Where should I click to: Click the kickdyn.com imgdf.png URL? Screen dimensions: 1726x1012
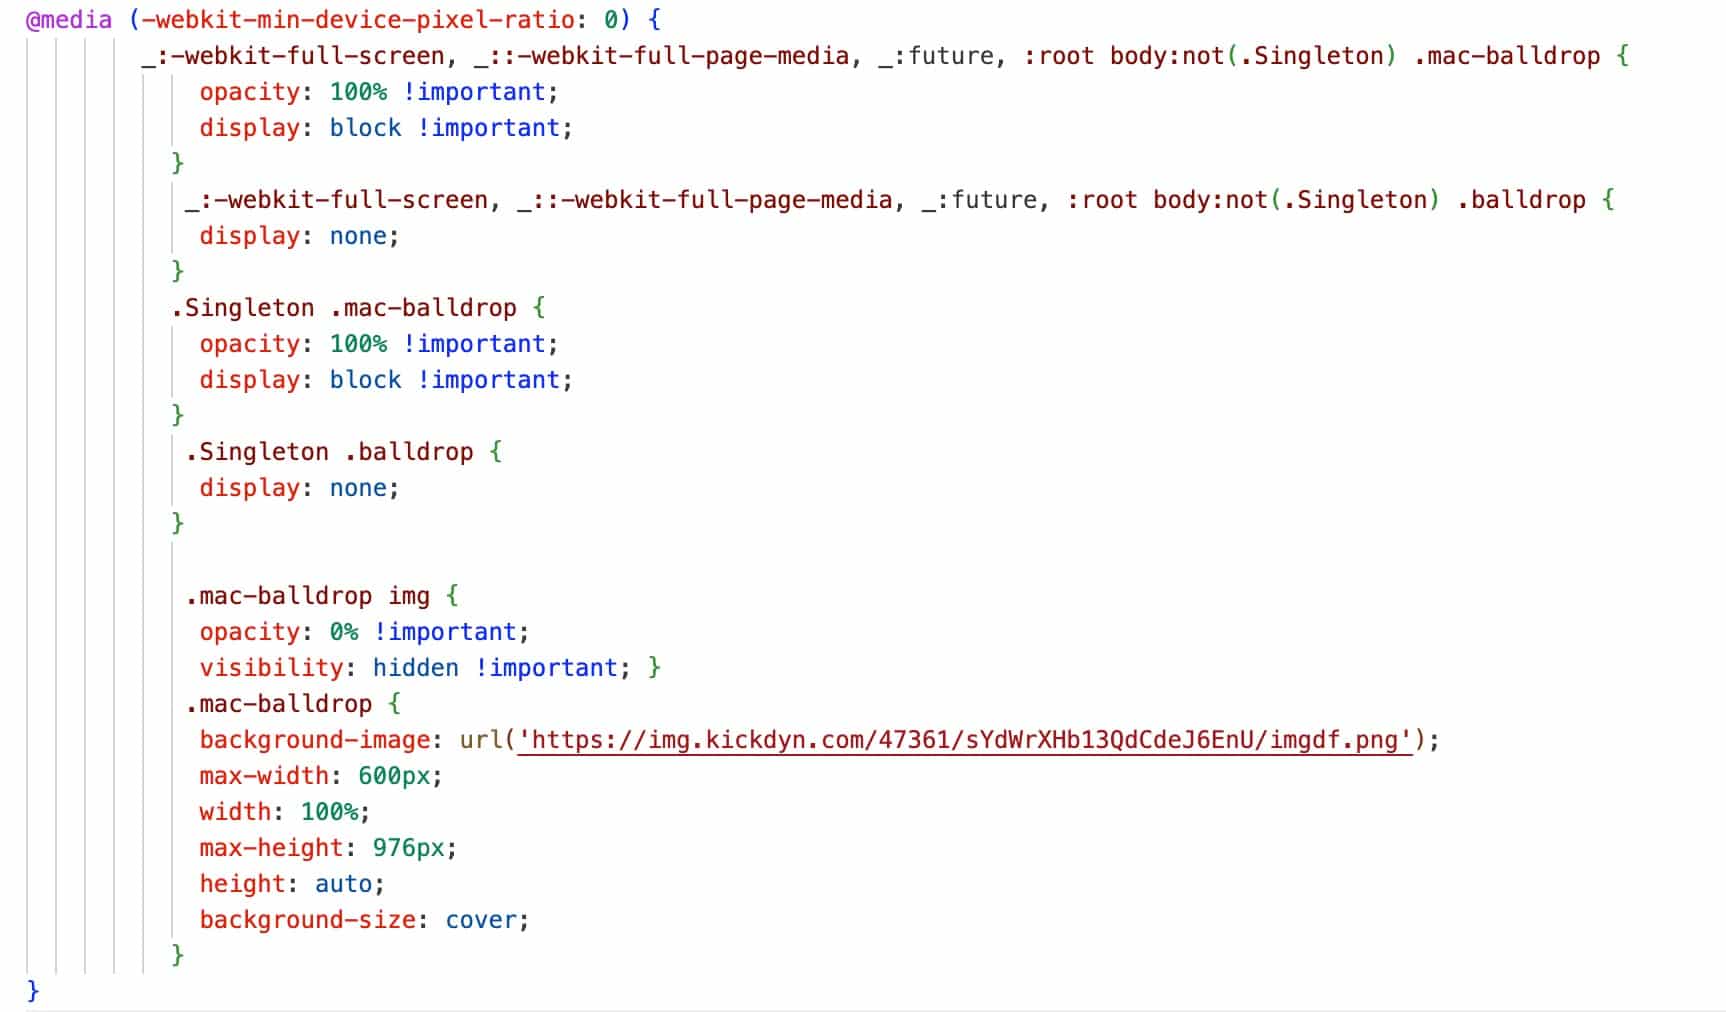point(964,740)
